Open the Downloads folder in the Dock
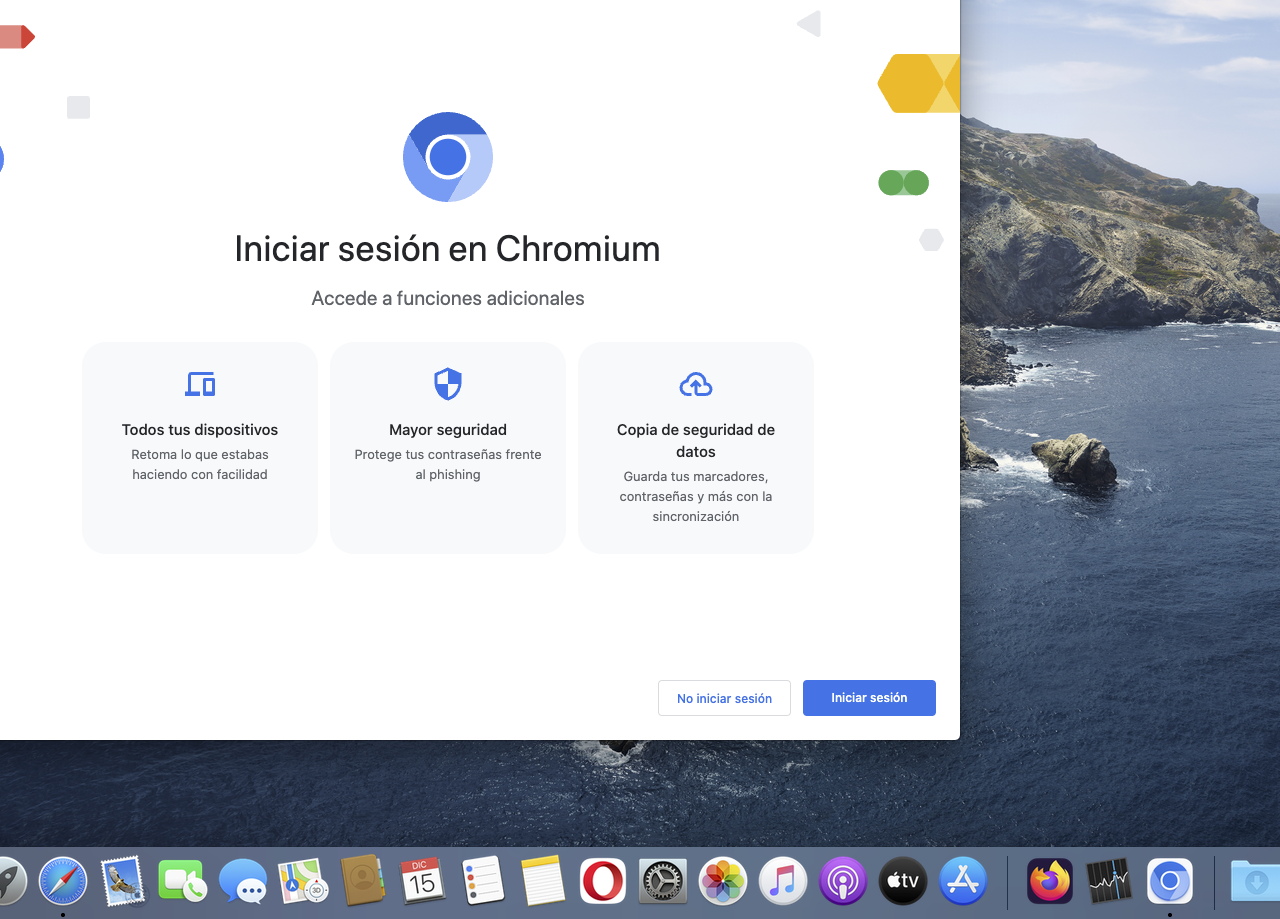This screenshot has width=1280, height=919. 1256,882
